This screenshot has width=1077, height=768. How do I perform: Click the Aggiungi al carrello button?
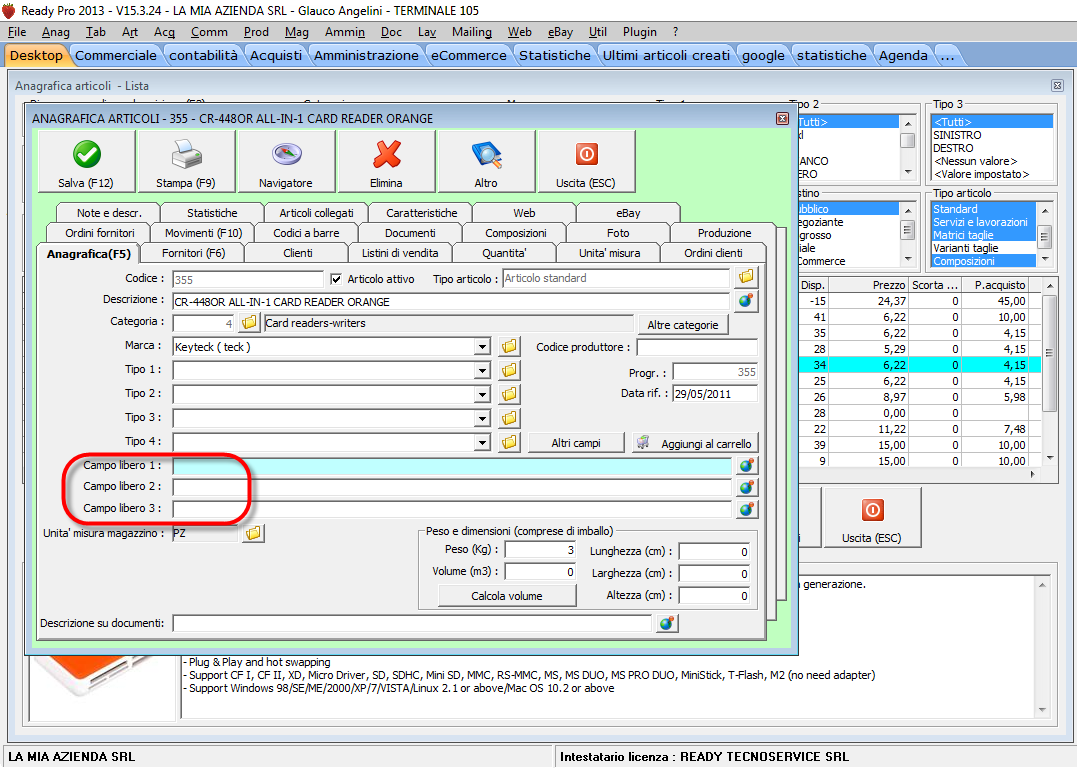coord(695,443)
